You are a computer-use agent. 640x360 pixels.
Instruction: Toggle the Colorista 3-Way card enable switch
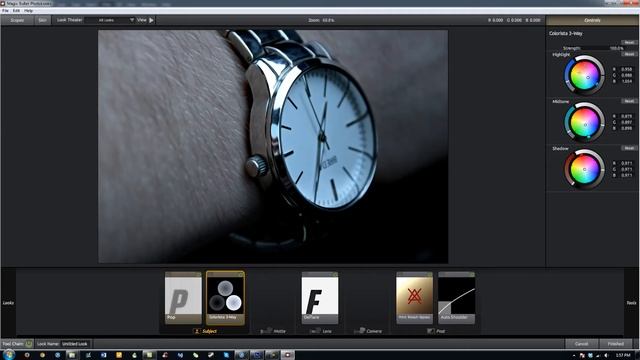pos(241,274)
